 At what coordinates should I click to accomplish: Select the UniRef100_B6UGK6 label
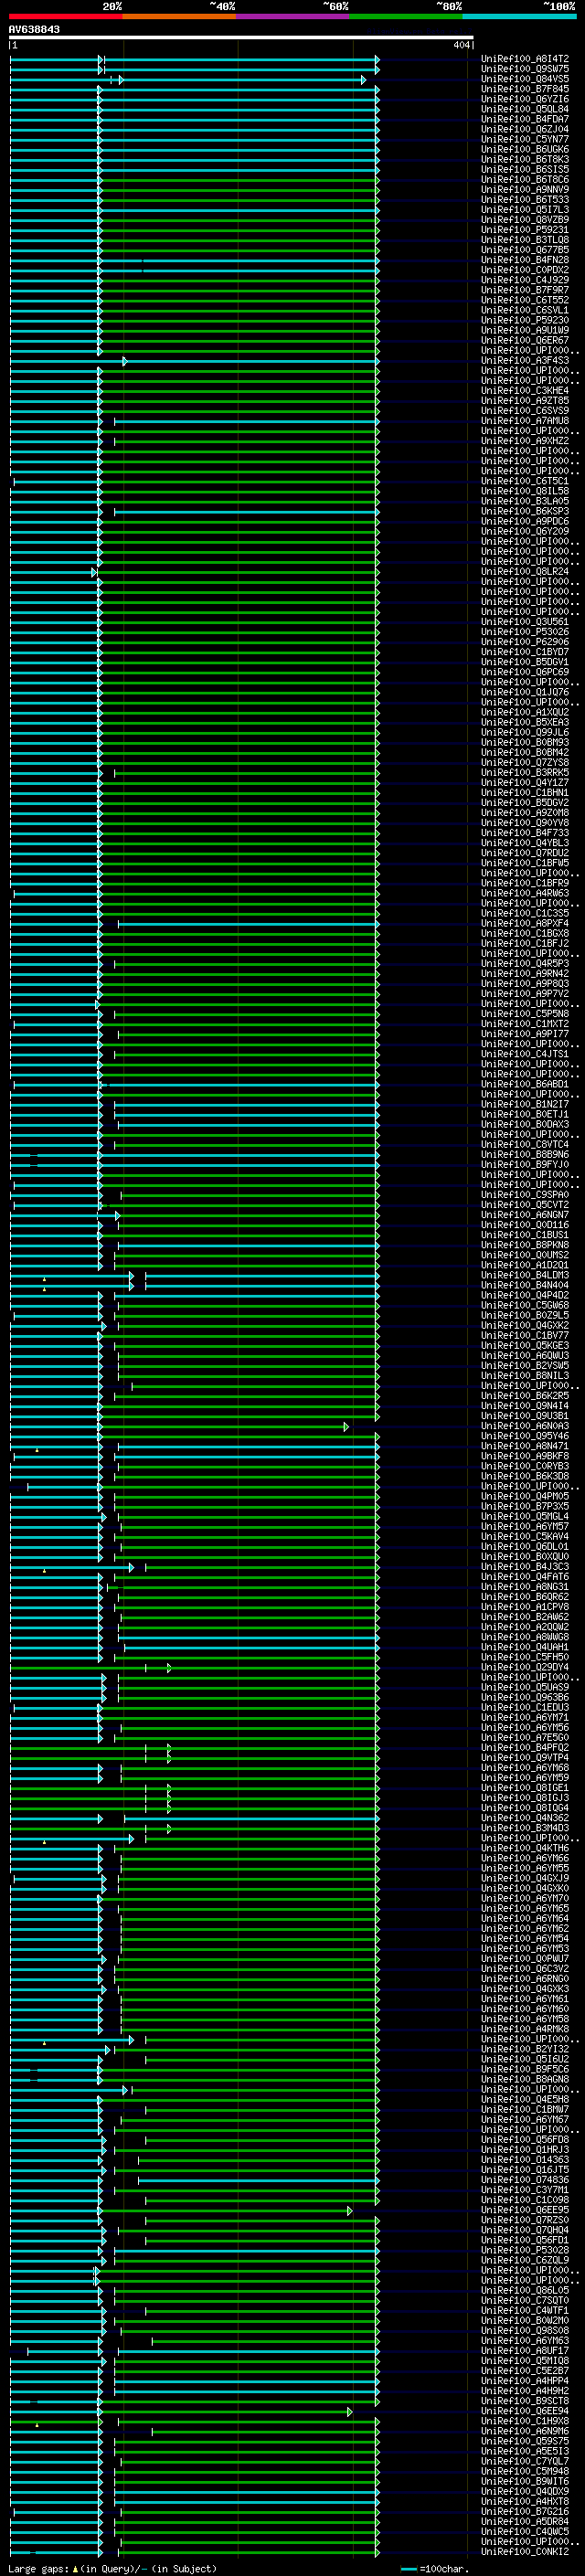point(525,149)
